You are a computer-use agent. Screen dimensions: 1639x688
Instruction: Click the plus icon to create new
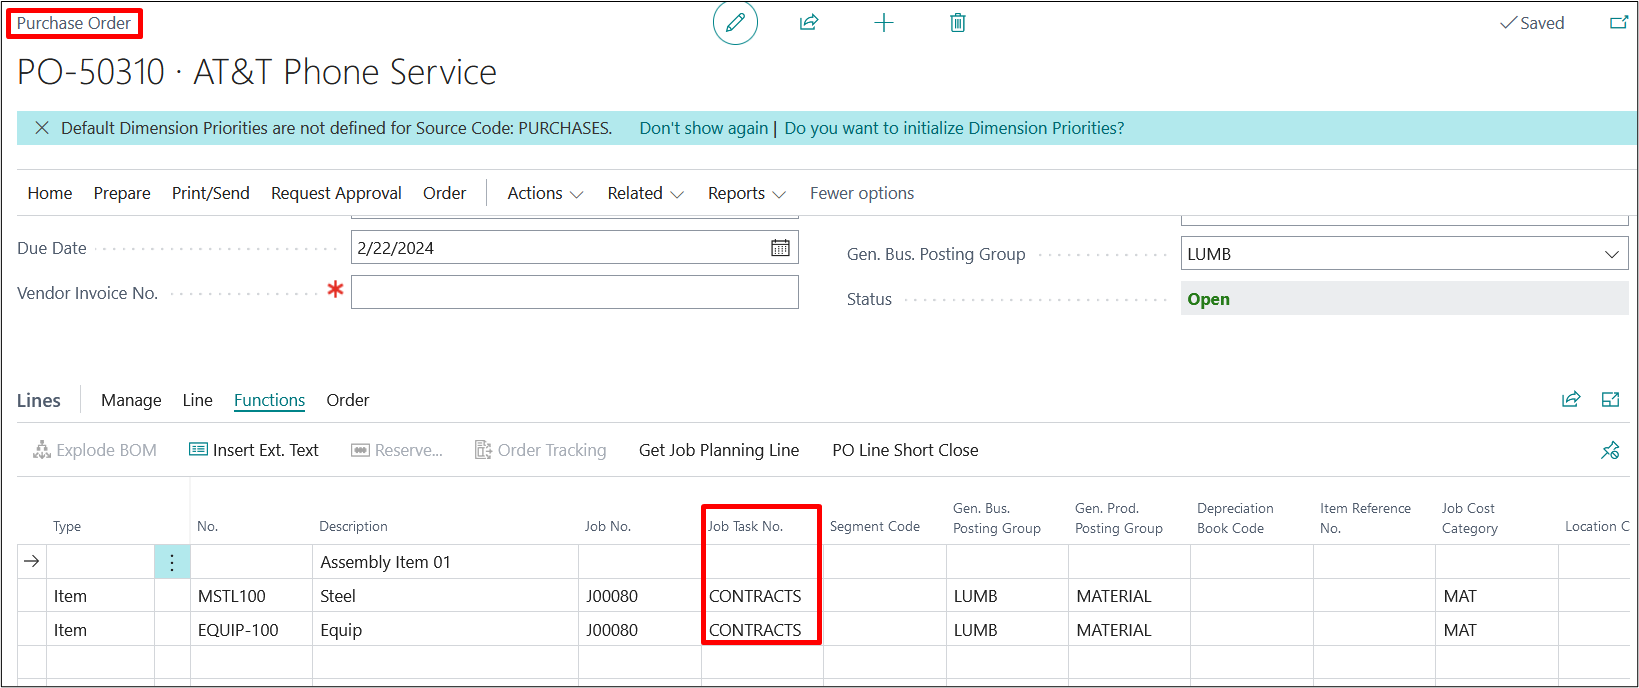(x=883, y=23)
